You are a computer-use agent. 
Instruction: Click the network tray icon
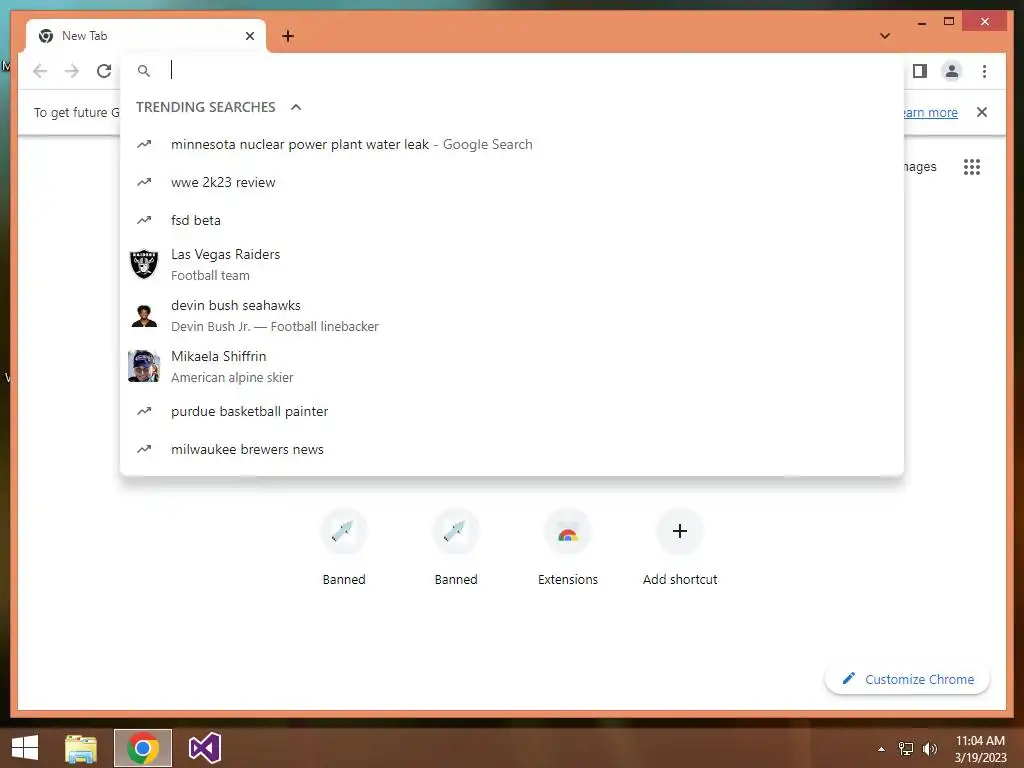(x=906, y=749)
